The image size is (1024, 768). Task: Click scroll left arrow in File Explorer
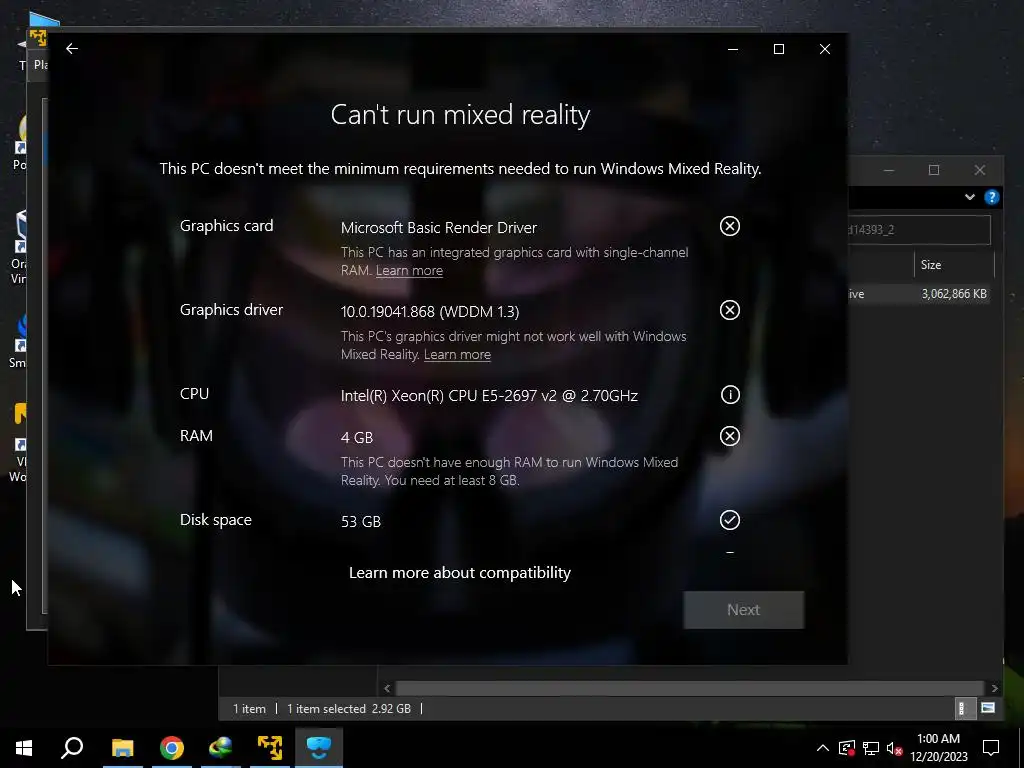tap(387, 688)
